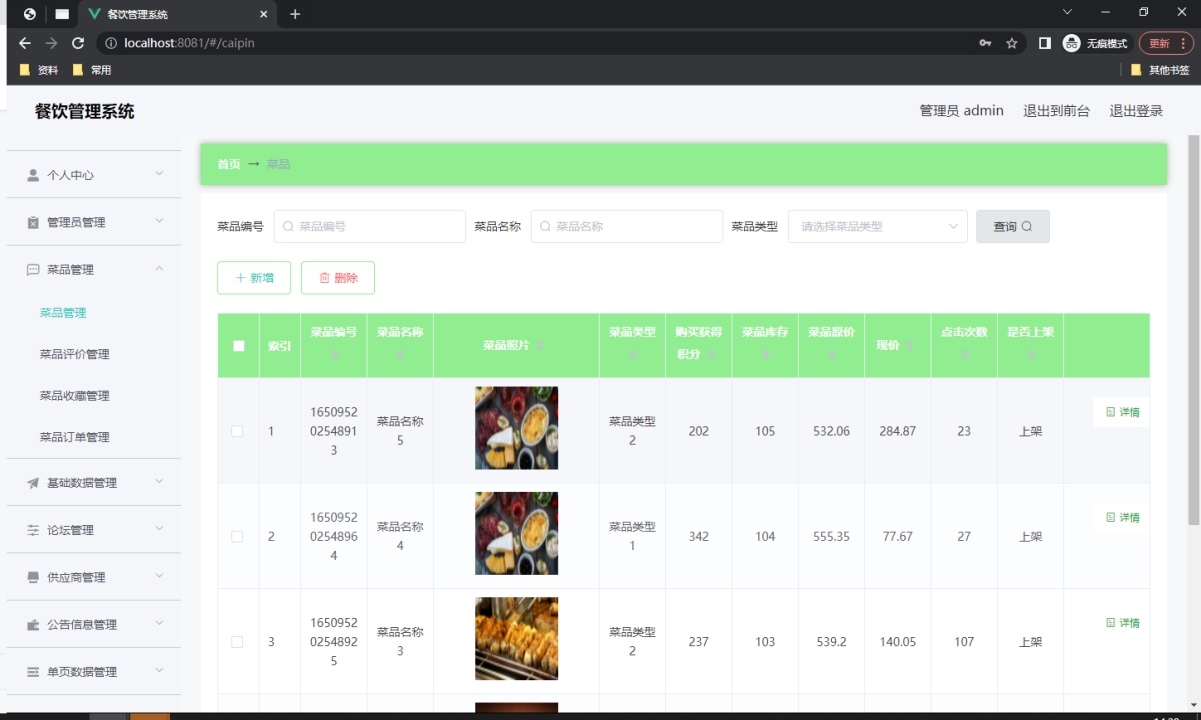Click the 论坛管理 sliders icon
Viewport: 1201px width, 720px height.
[x=33, y=530]
